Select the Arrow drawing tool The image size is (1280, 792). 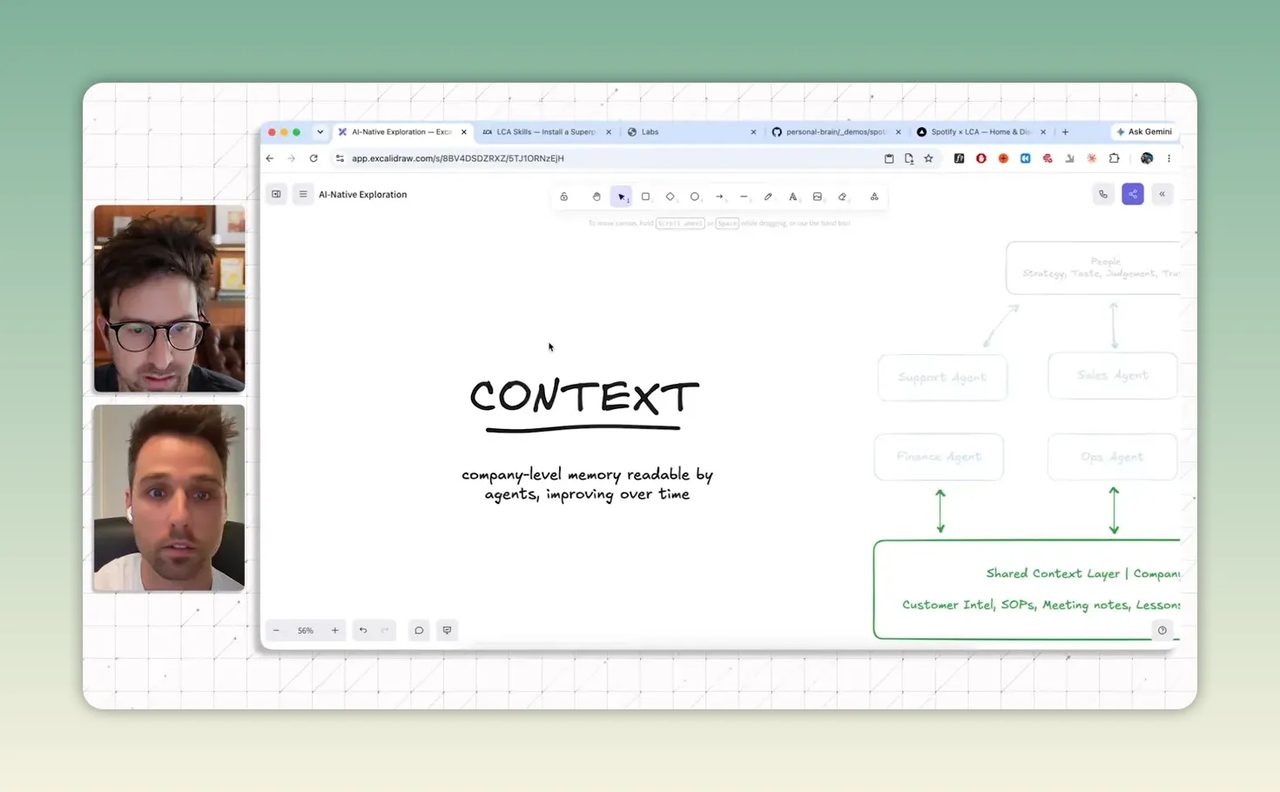(x=719, y=197)
